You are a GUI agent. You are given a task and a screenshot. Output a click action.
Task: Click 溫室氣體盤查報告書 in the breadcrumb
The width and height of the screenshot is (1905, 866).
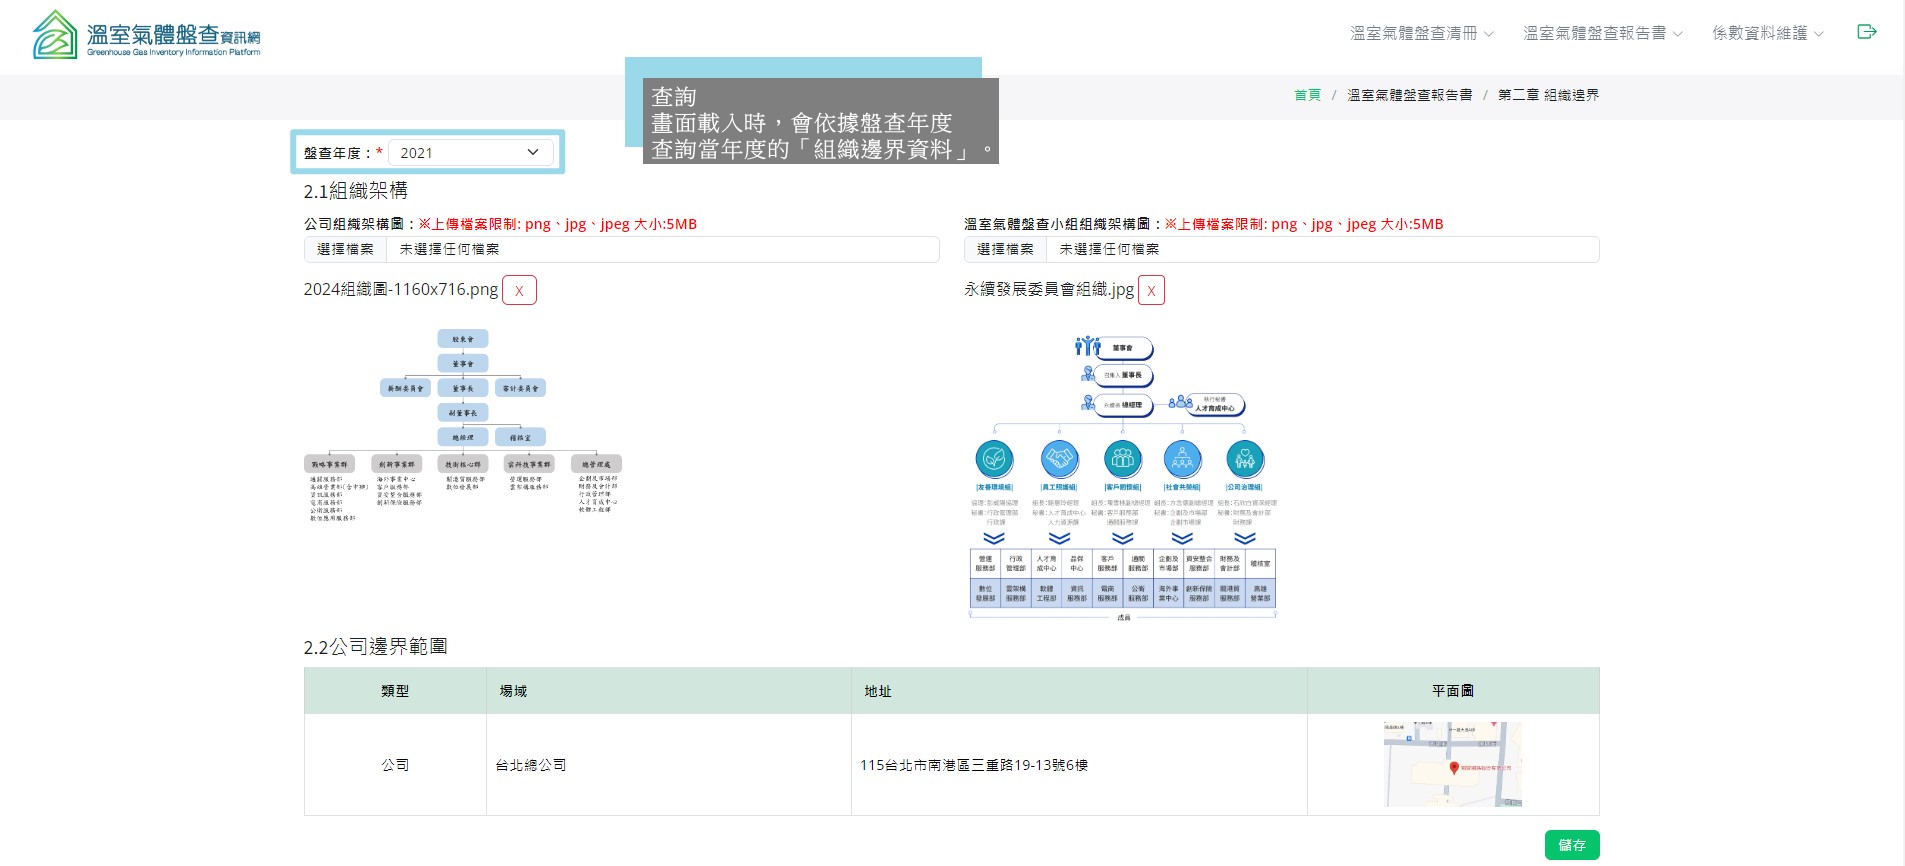tap(1409, 95)
